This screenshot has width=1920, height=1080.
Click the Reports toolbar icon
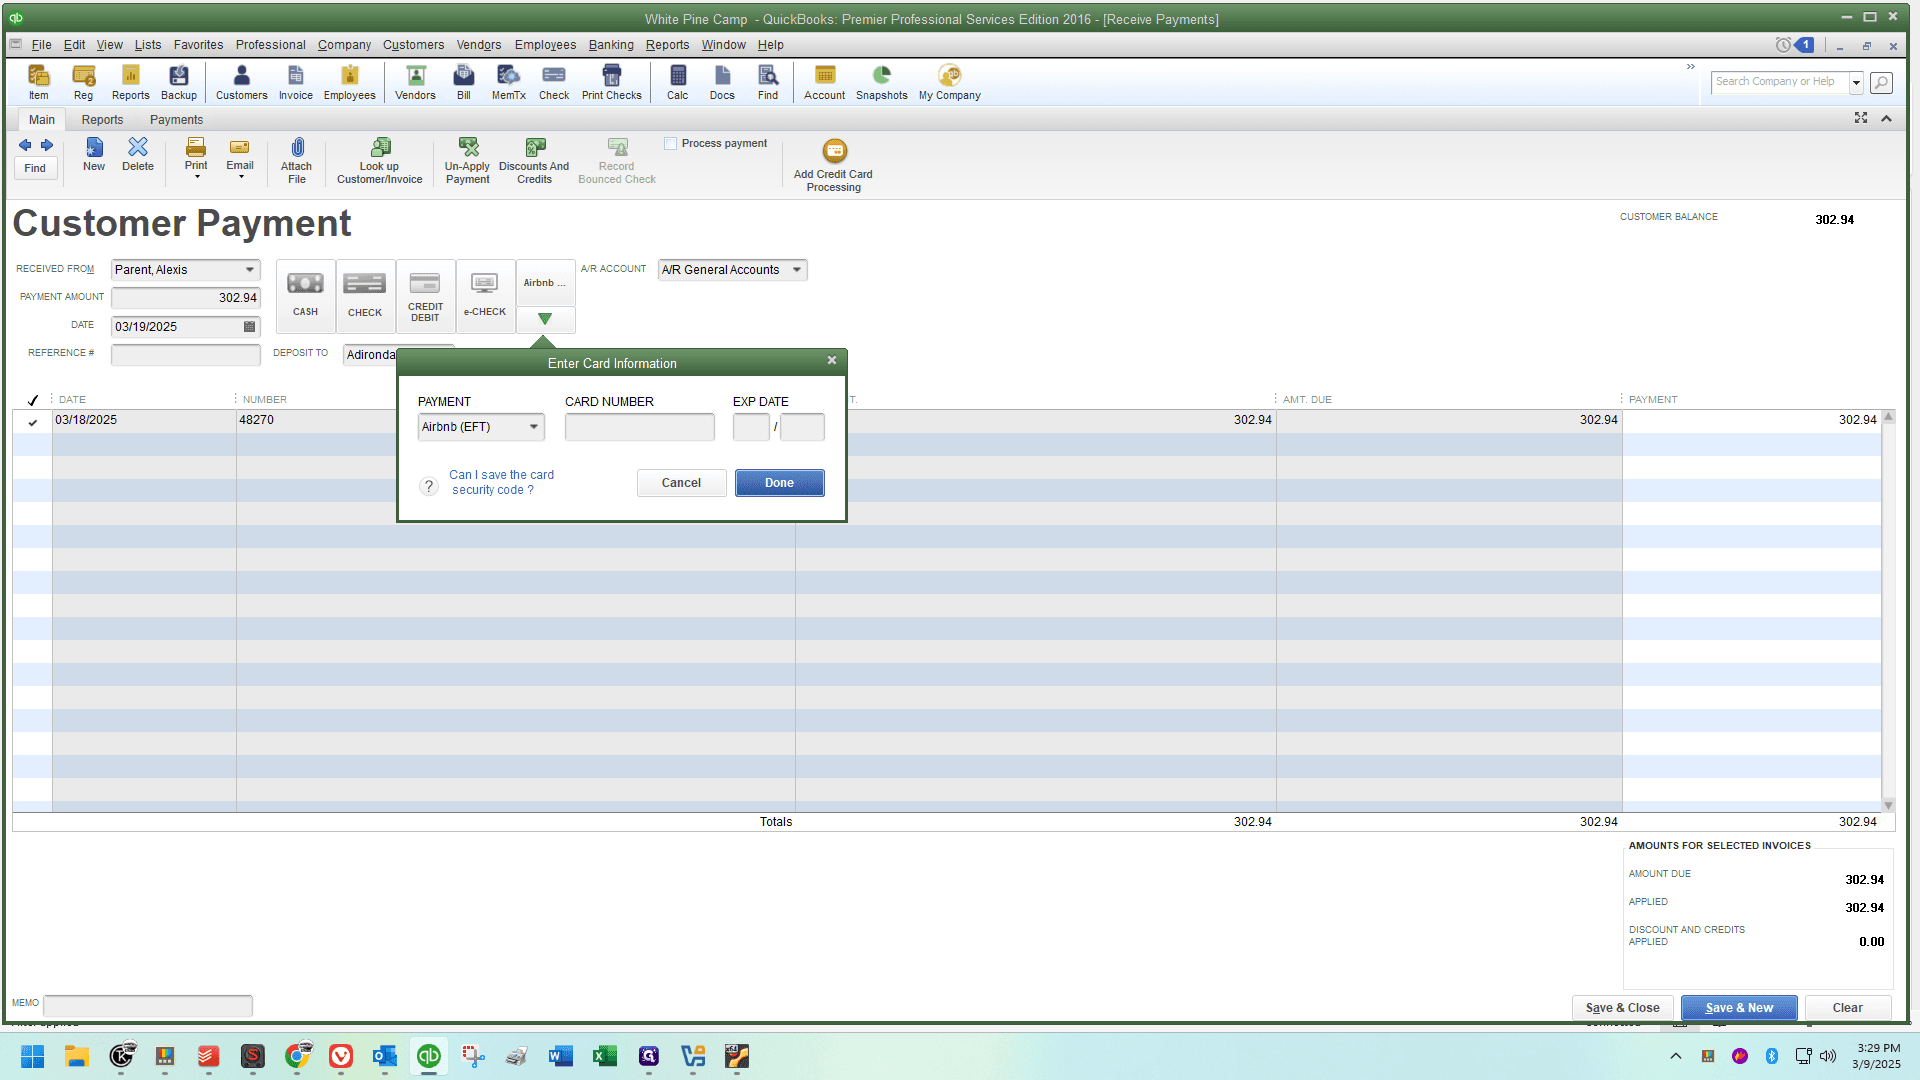click(x=130, y=82)
